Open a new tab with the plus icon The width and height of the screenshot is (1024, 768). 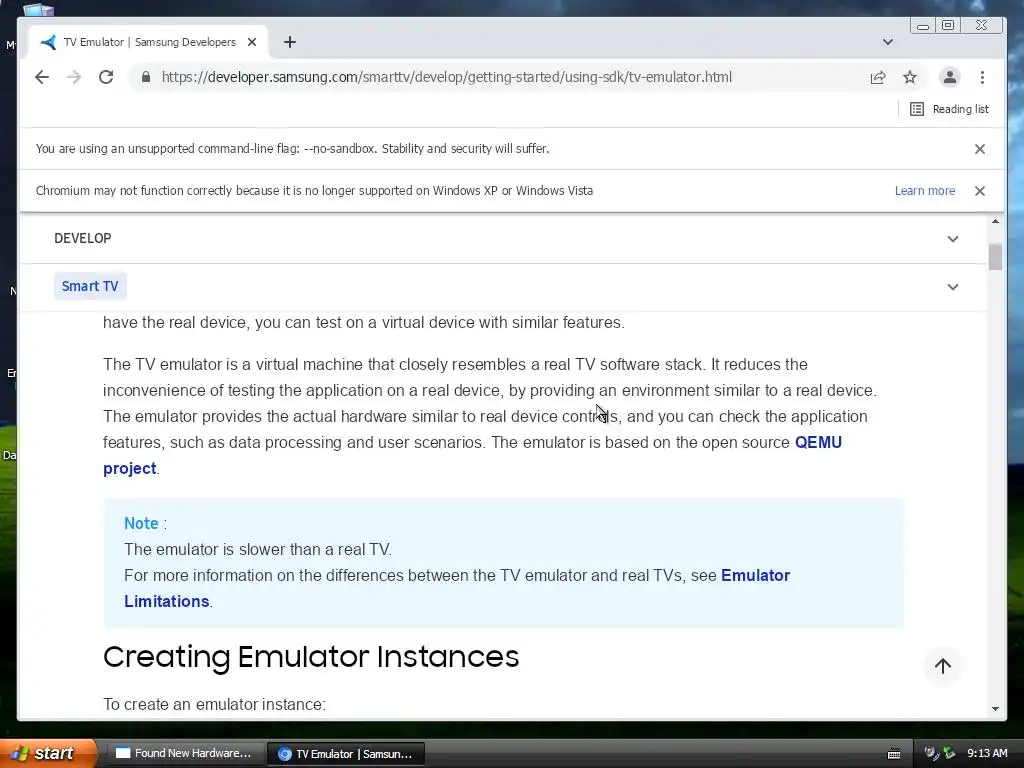click(x=290, y=42)
